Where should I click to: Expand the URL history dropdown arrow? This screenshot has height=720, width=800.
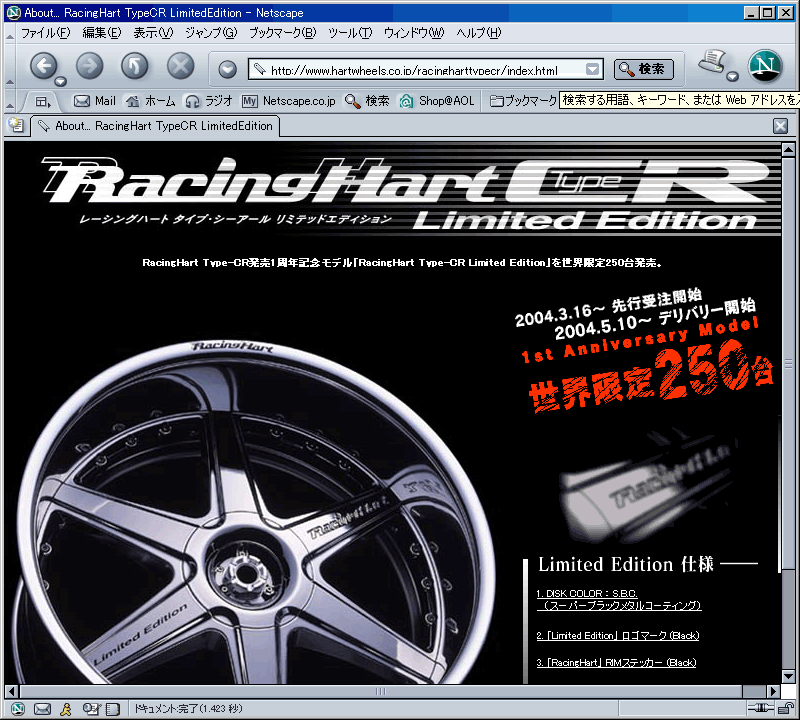(x=592, y=69)
